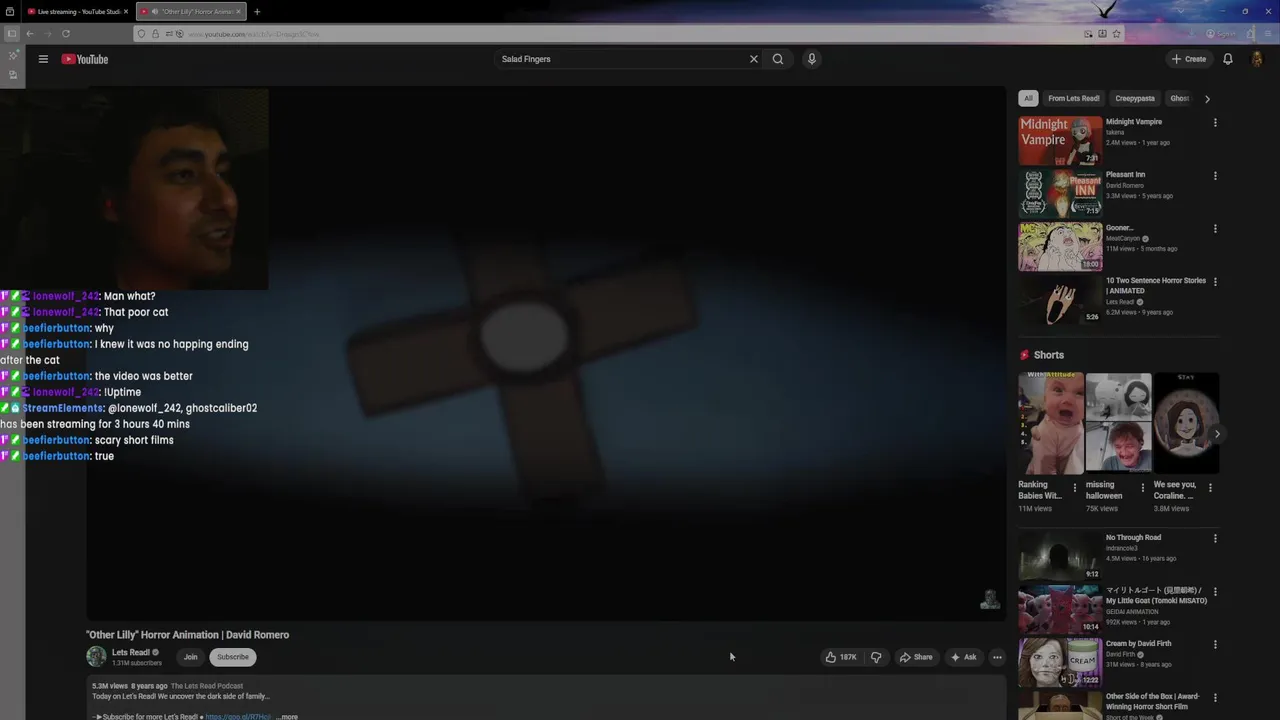Open the browser extensions icon
Screen dimensions: 1280x720
pos(1251,34)
